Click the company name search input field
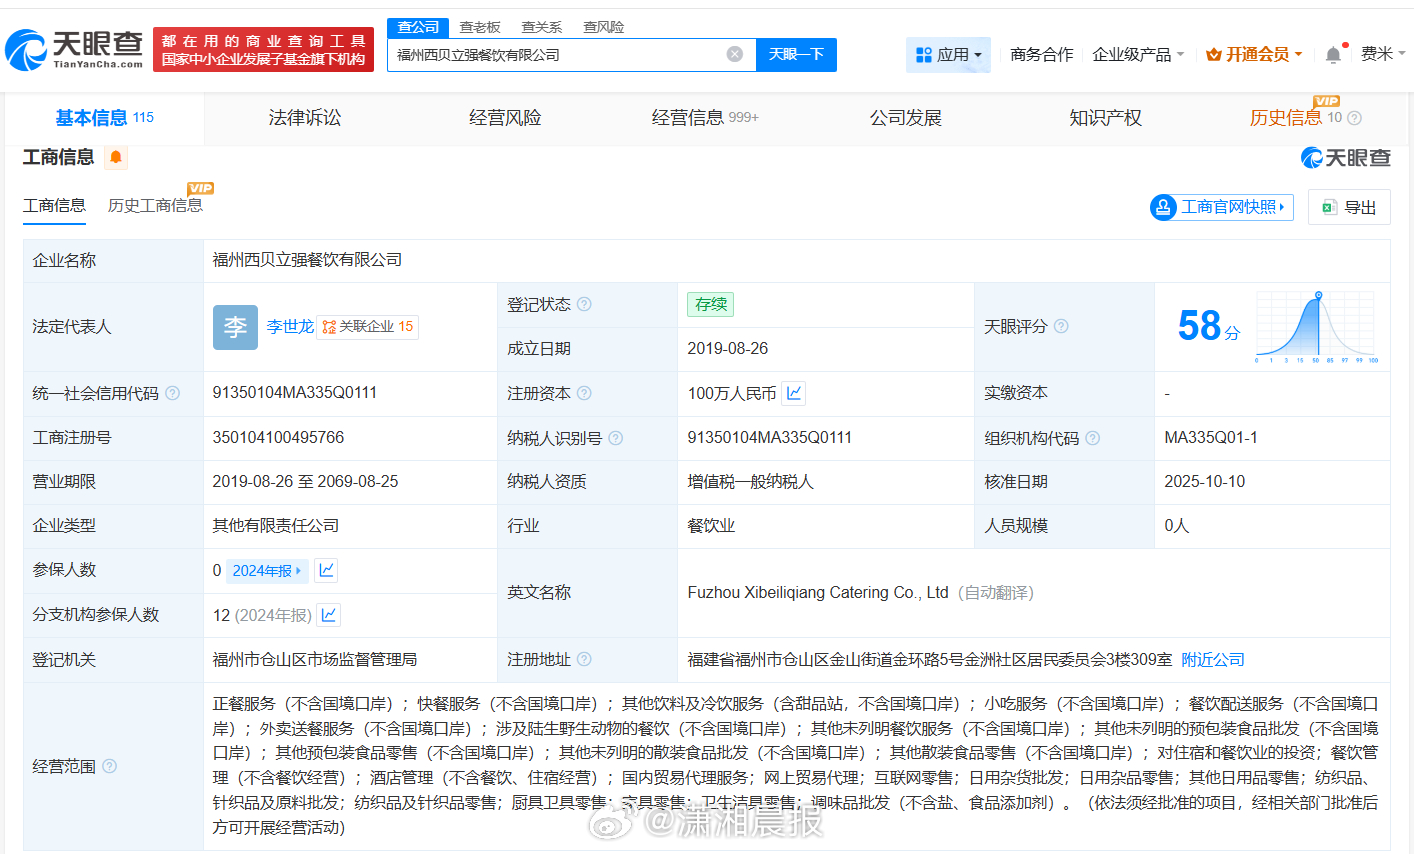 555,55
